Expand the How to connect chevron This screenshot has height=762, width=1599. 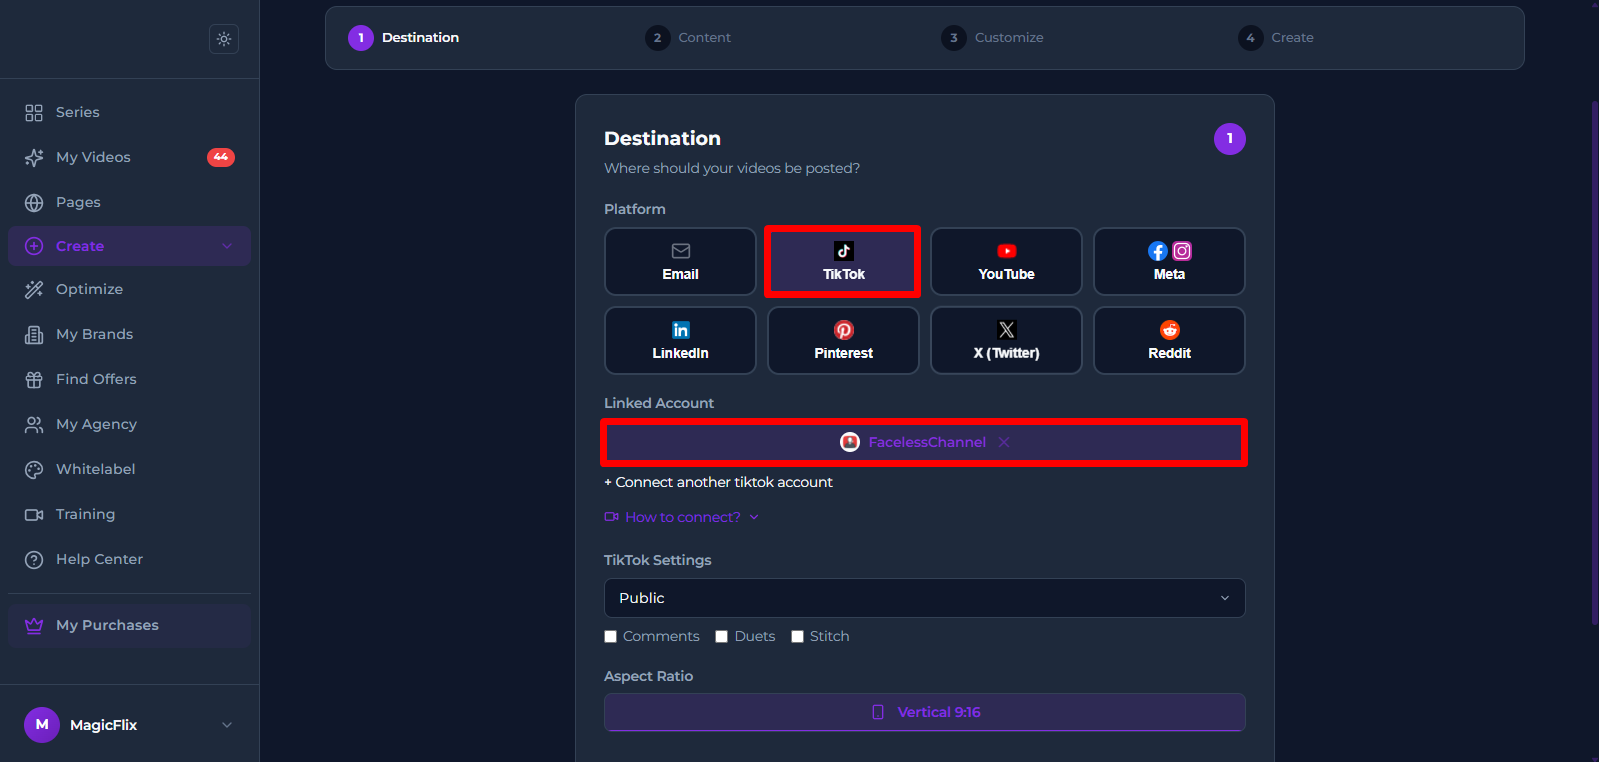click(x=754, y=517)
